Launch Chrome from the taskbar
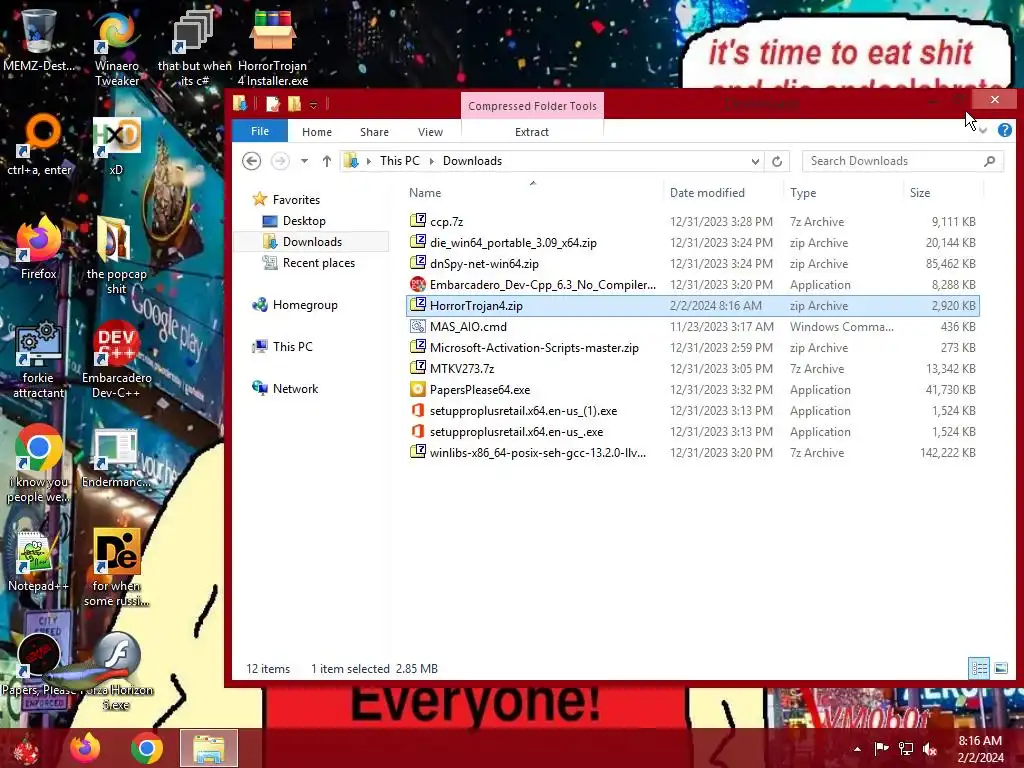Screen dimensions: 1024x768 146,748
